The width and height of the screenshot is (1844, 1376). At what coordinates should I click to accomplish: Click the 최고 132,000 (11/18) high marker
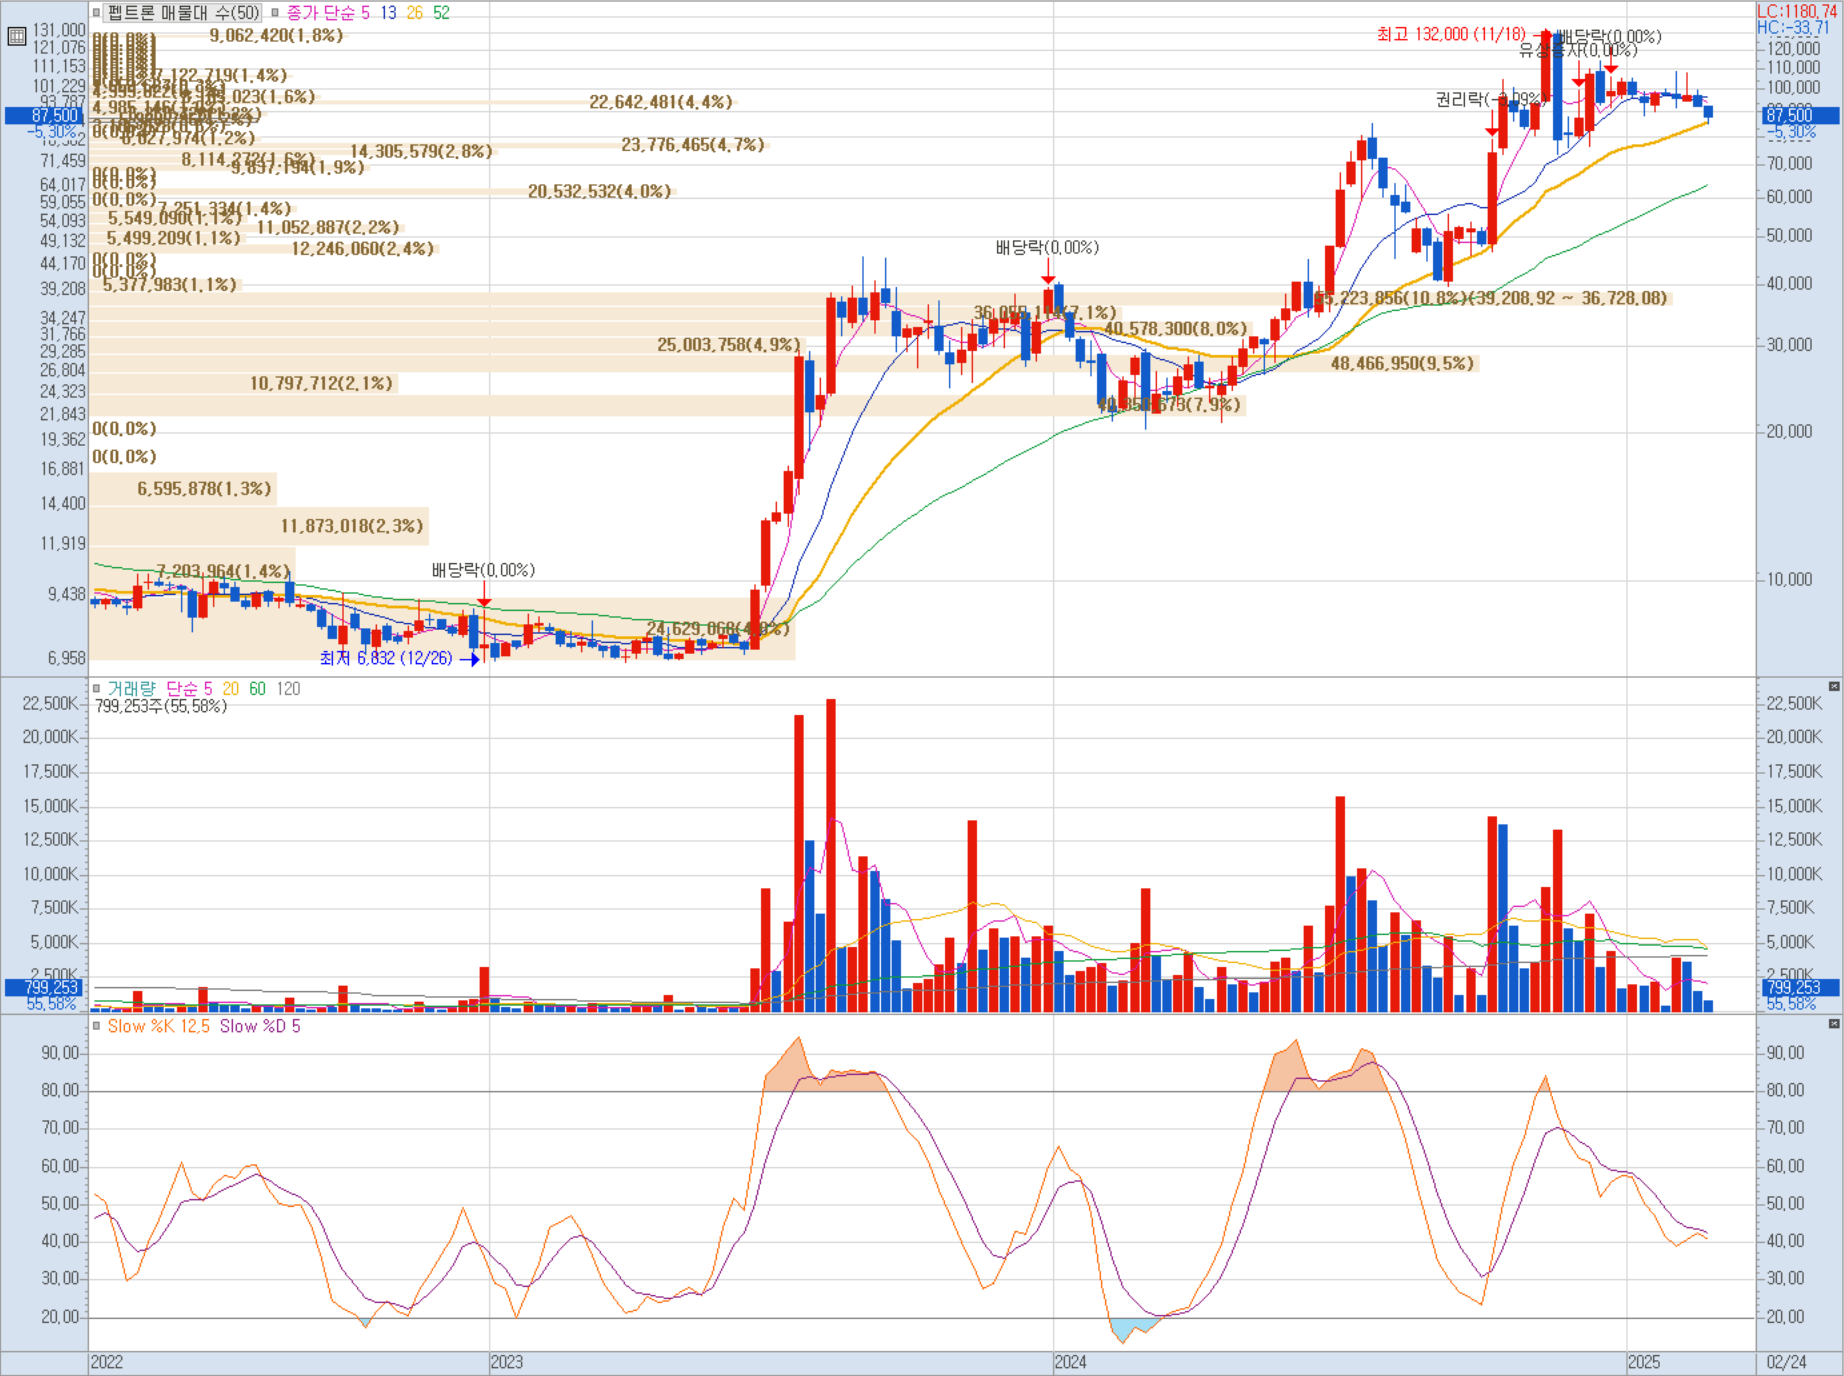point(1451,34)
